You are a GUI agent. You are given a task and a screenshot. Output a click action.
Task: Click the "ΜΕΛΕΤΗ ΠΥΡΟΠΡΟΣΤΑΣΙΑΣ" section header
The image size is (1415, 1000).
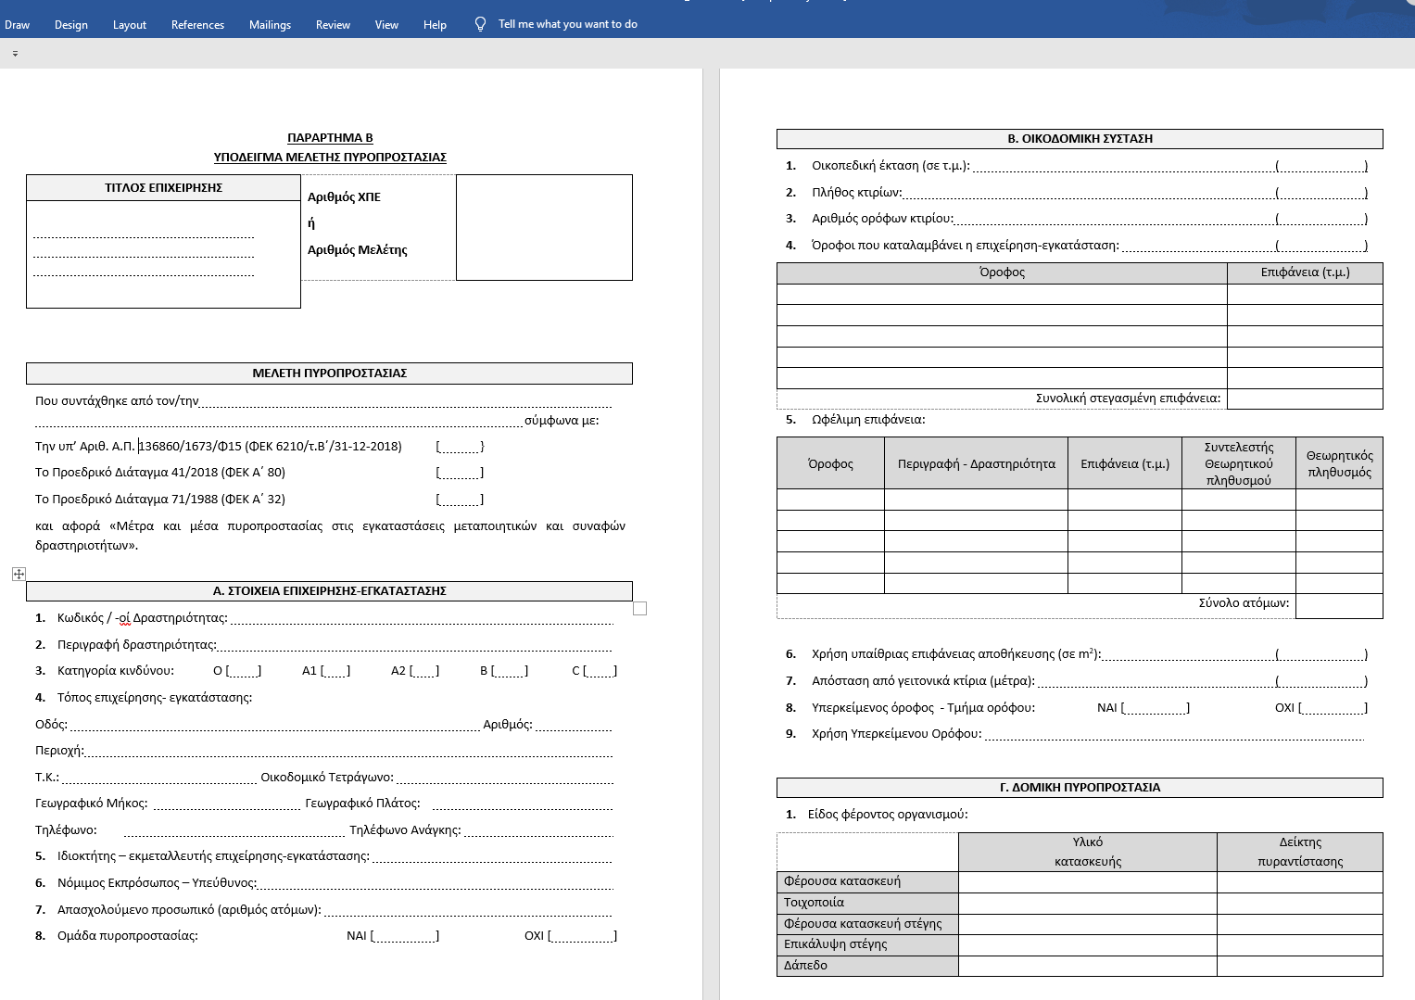(x=329, y=373)
